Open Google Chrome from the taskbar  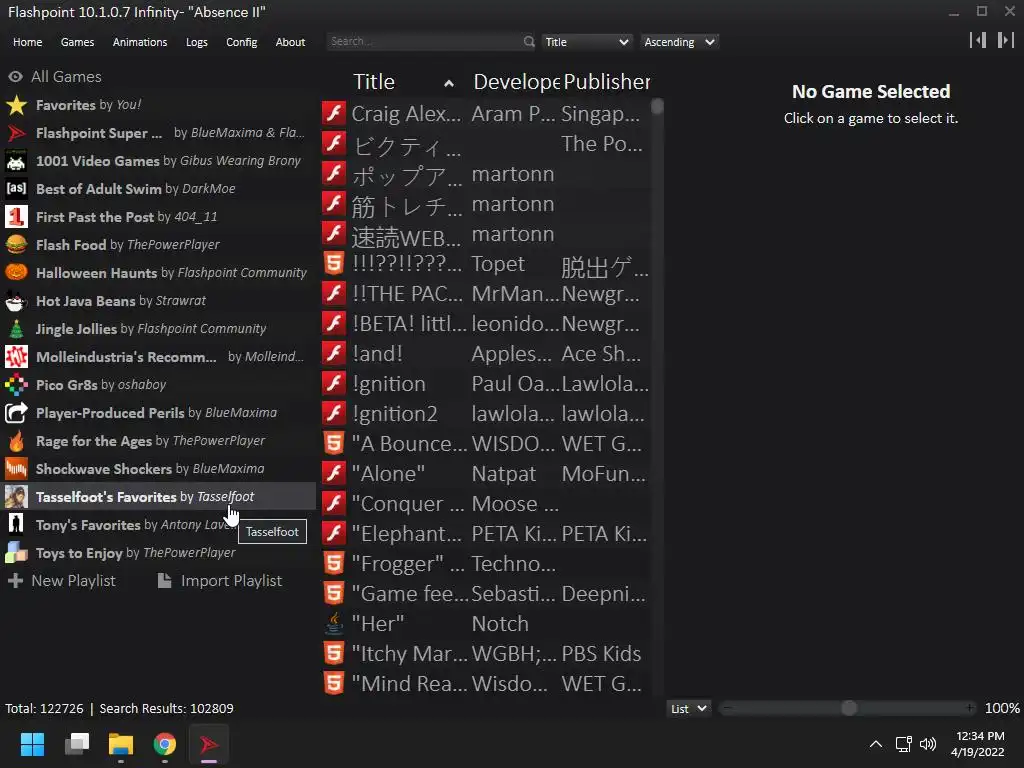[165, 744]
